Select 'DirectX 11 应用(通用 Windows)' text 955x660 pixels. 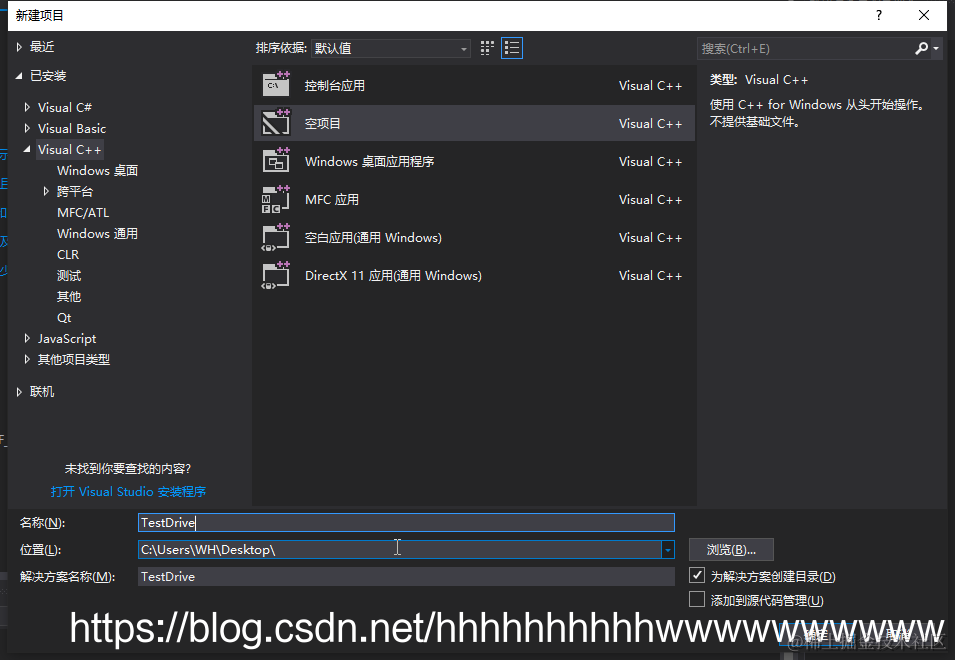click(x=393, y=275)
